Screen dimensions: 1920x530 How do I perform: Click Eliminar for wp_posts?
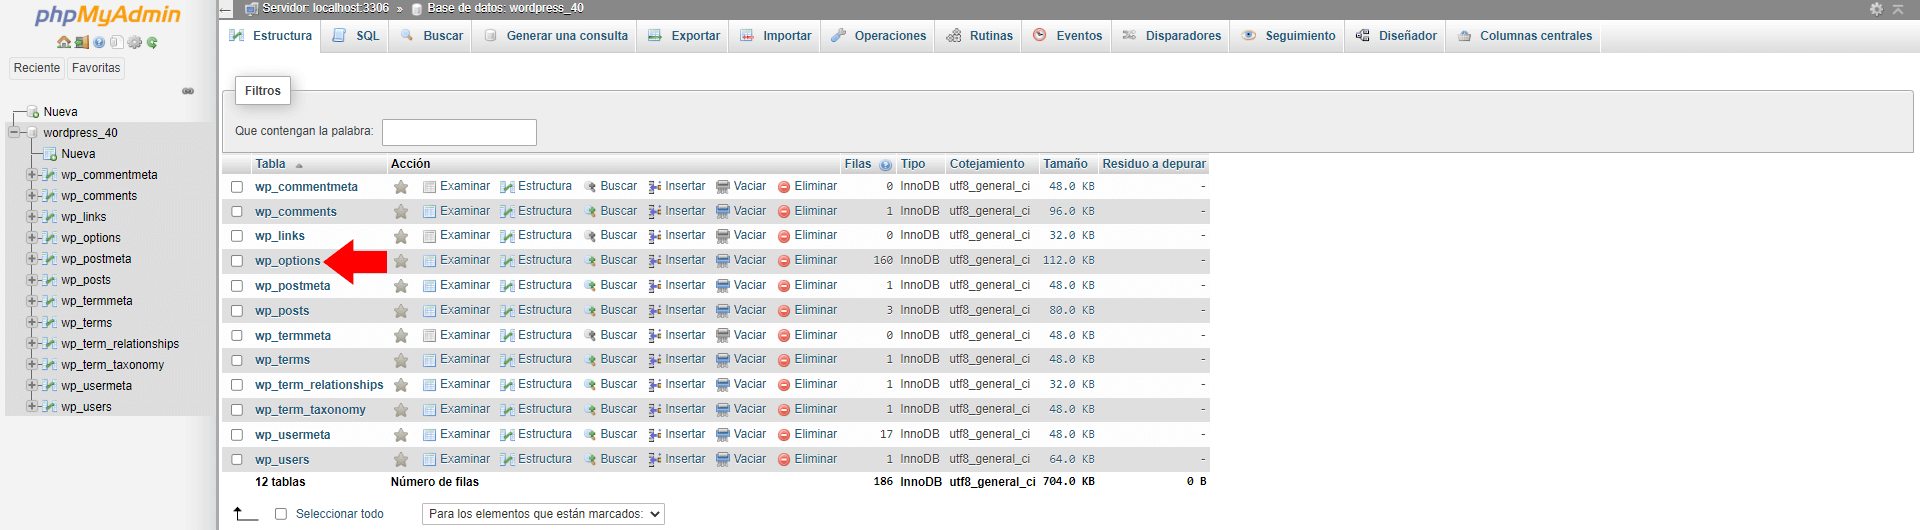[x=808, y=310]
